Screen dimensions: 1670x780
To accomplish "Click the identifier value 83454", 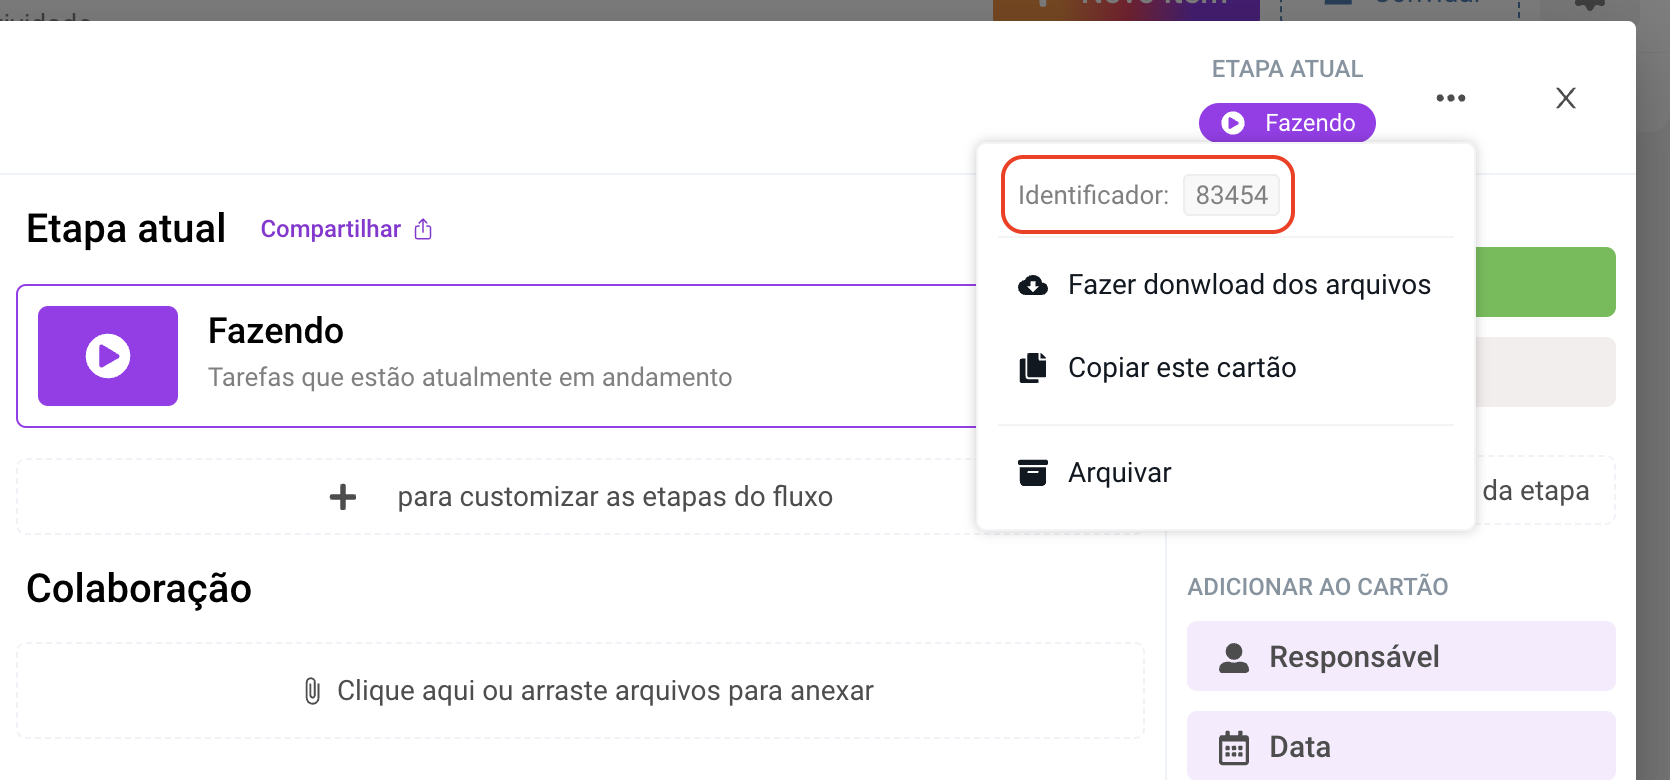I will 1231,195.
